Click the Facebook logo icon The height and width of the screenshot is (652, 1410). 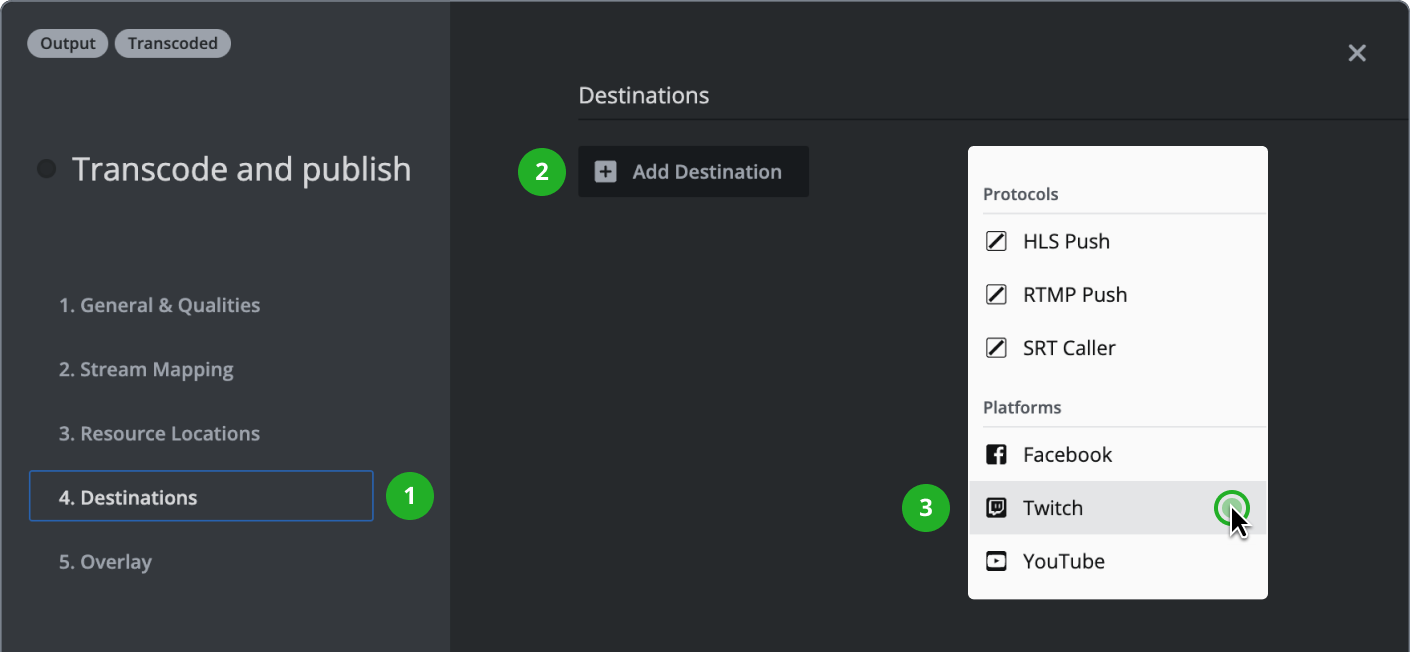click(996, 455)
